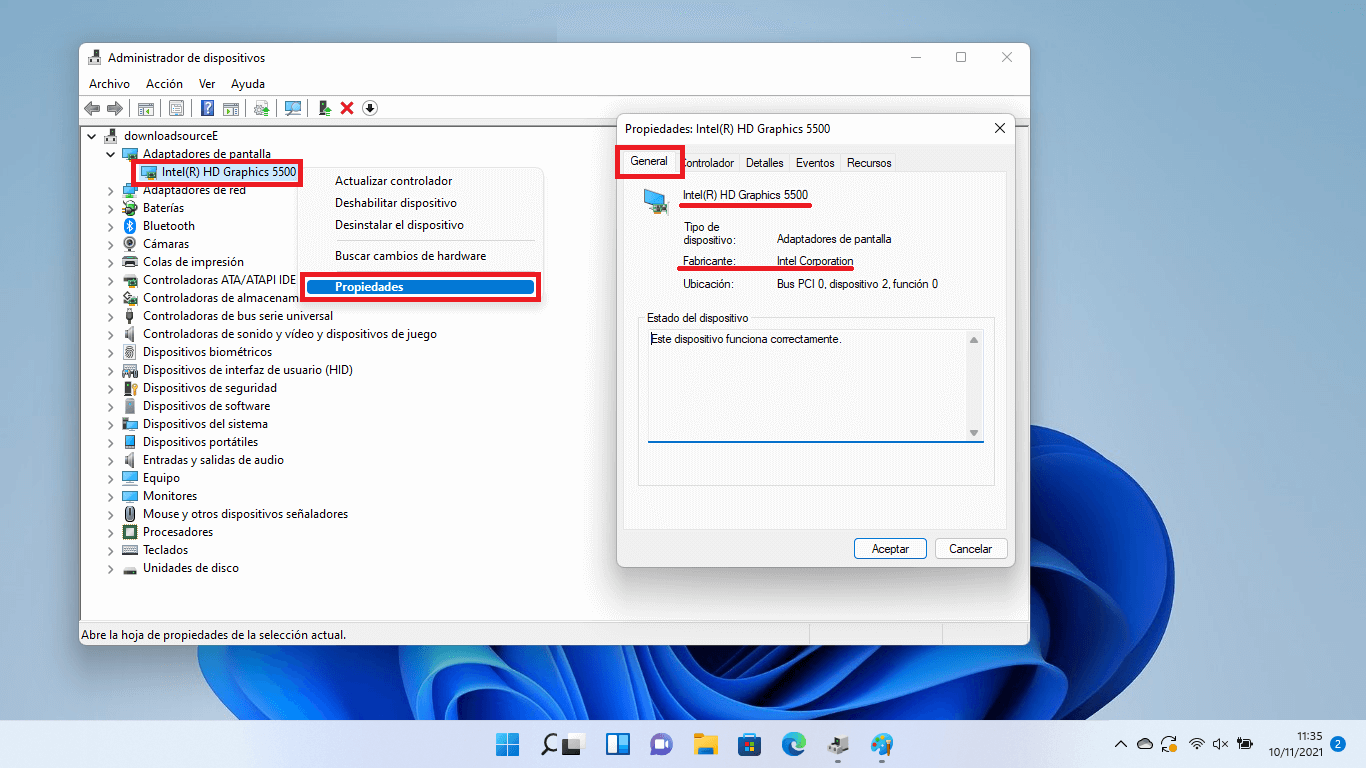The image size is (1366, 768).
Task: Expand Mouse y otros dispositivos señaladores
Action: (111, 514)
